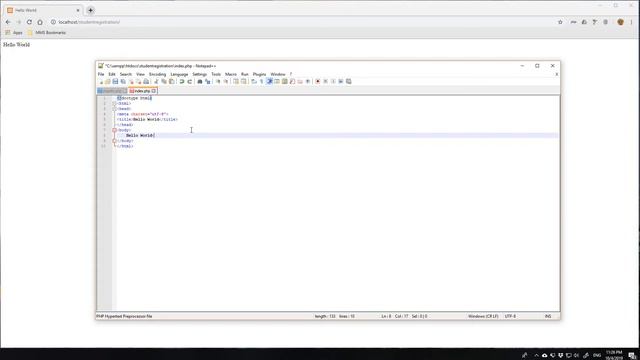This screenshot has width=640, height=360.
Task: Toggle the Indent Guide button
Action: coord(269,82)
